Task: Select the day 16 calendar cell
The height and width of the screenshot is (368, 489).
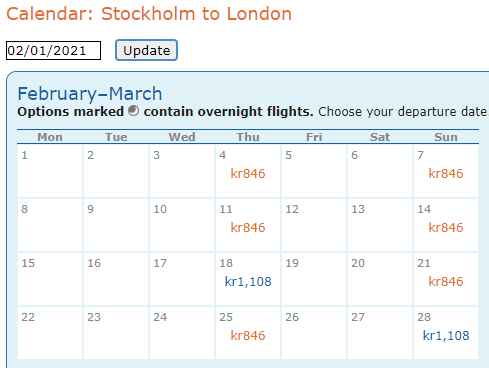Action: pos(116,279)
